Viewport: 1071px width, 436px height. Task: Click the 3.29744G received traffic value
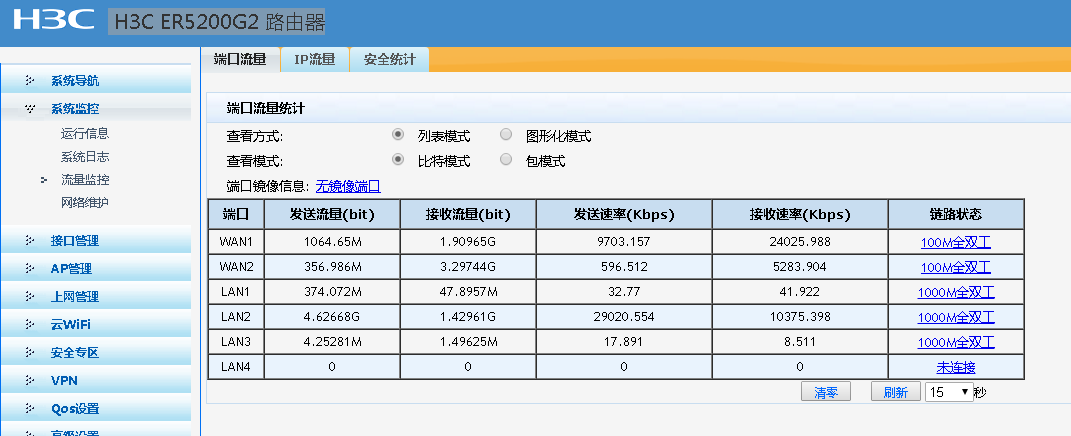(468, 267)
